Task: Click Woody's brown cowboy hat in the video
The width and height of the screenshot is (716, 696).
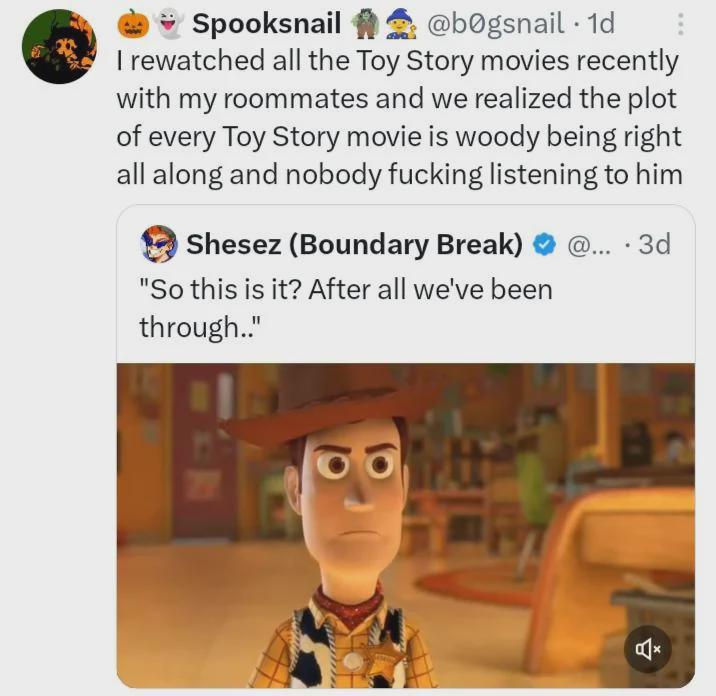Action: (x=330, y=410)
